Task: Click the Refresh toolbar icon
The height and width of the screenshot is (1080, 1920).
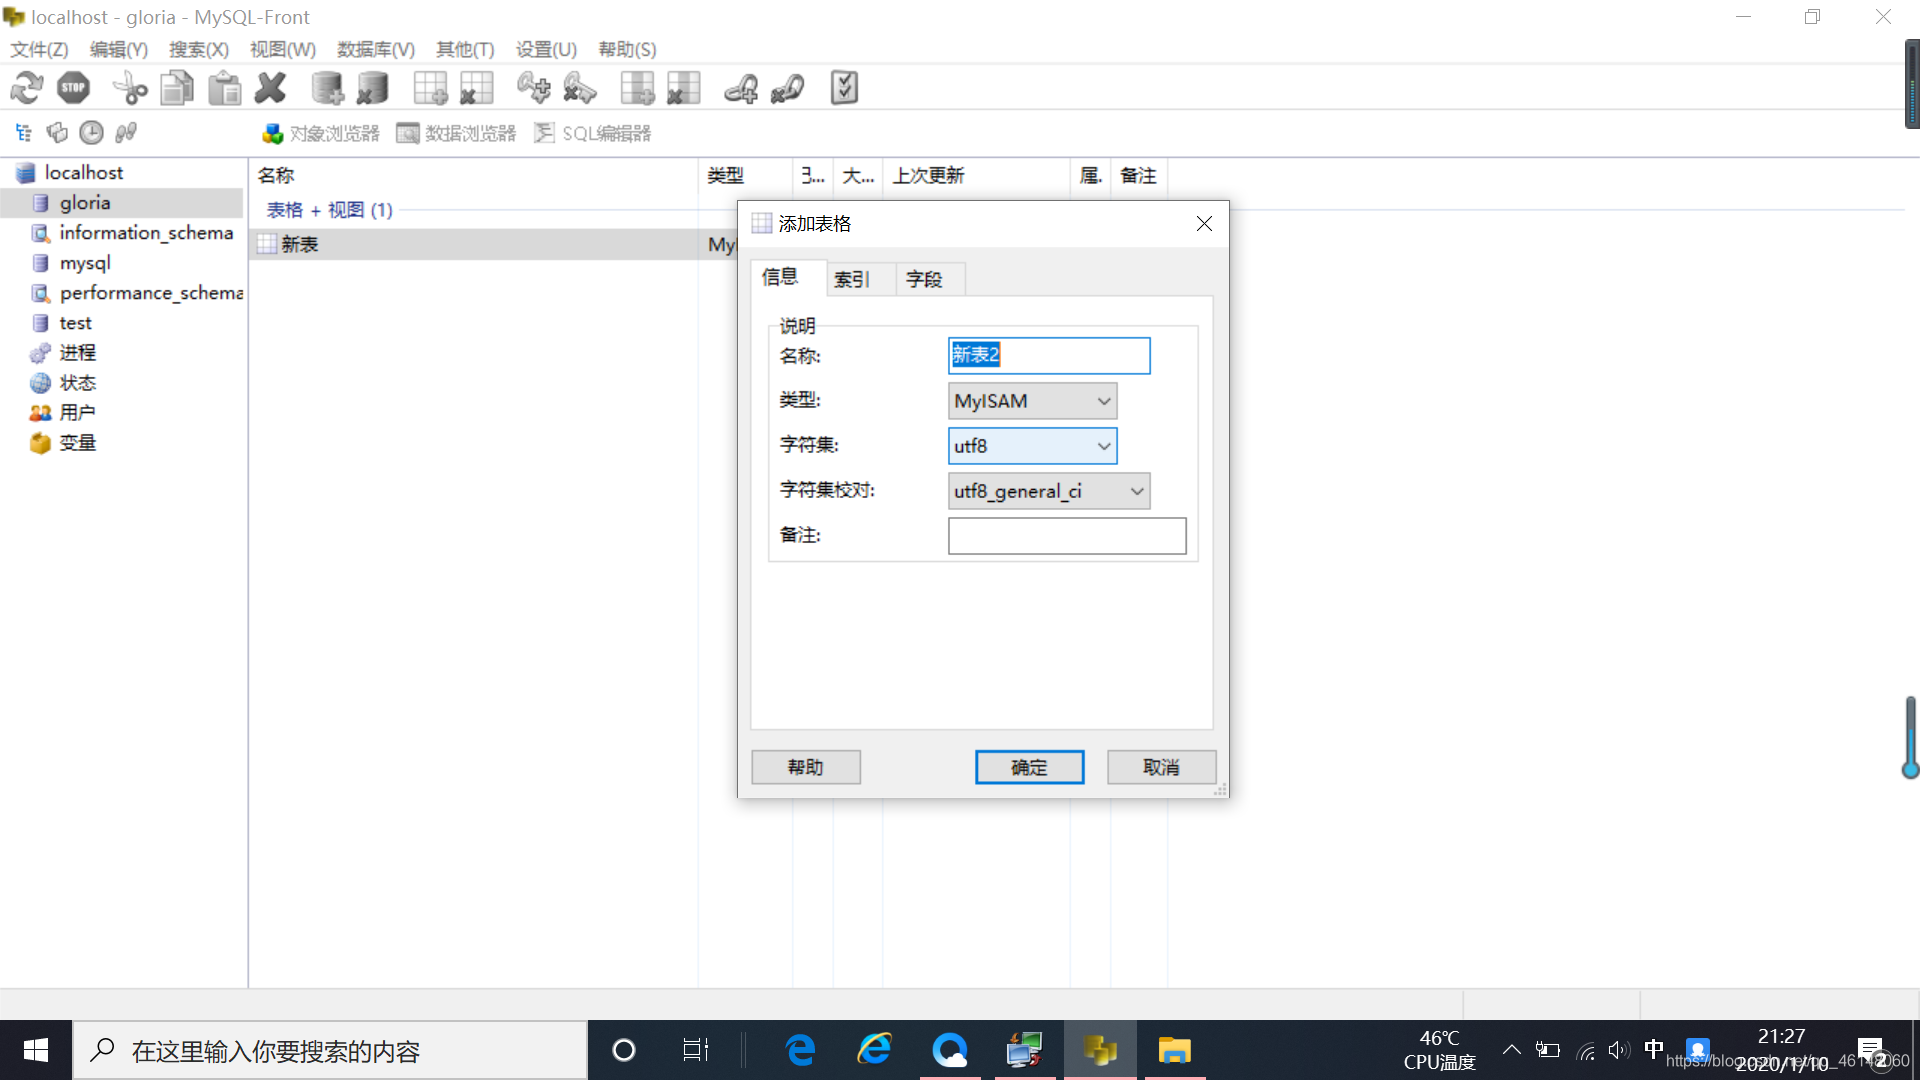Action: coord(27,88)
